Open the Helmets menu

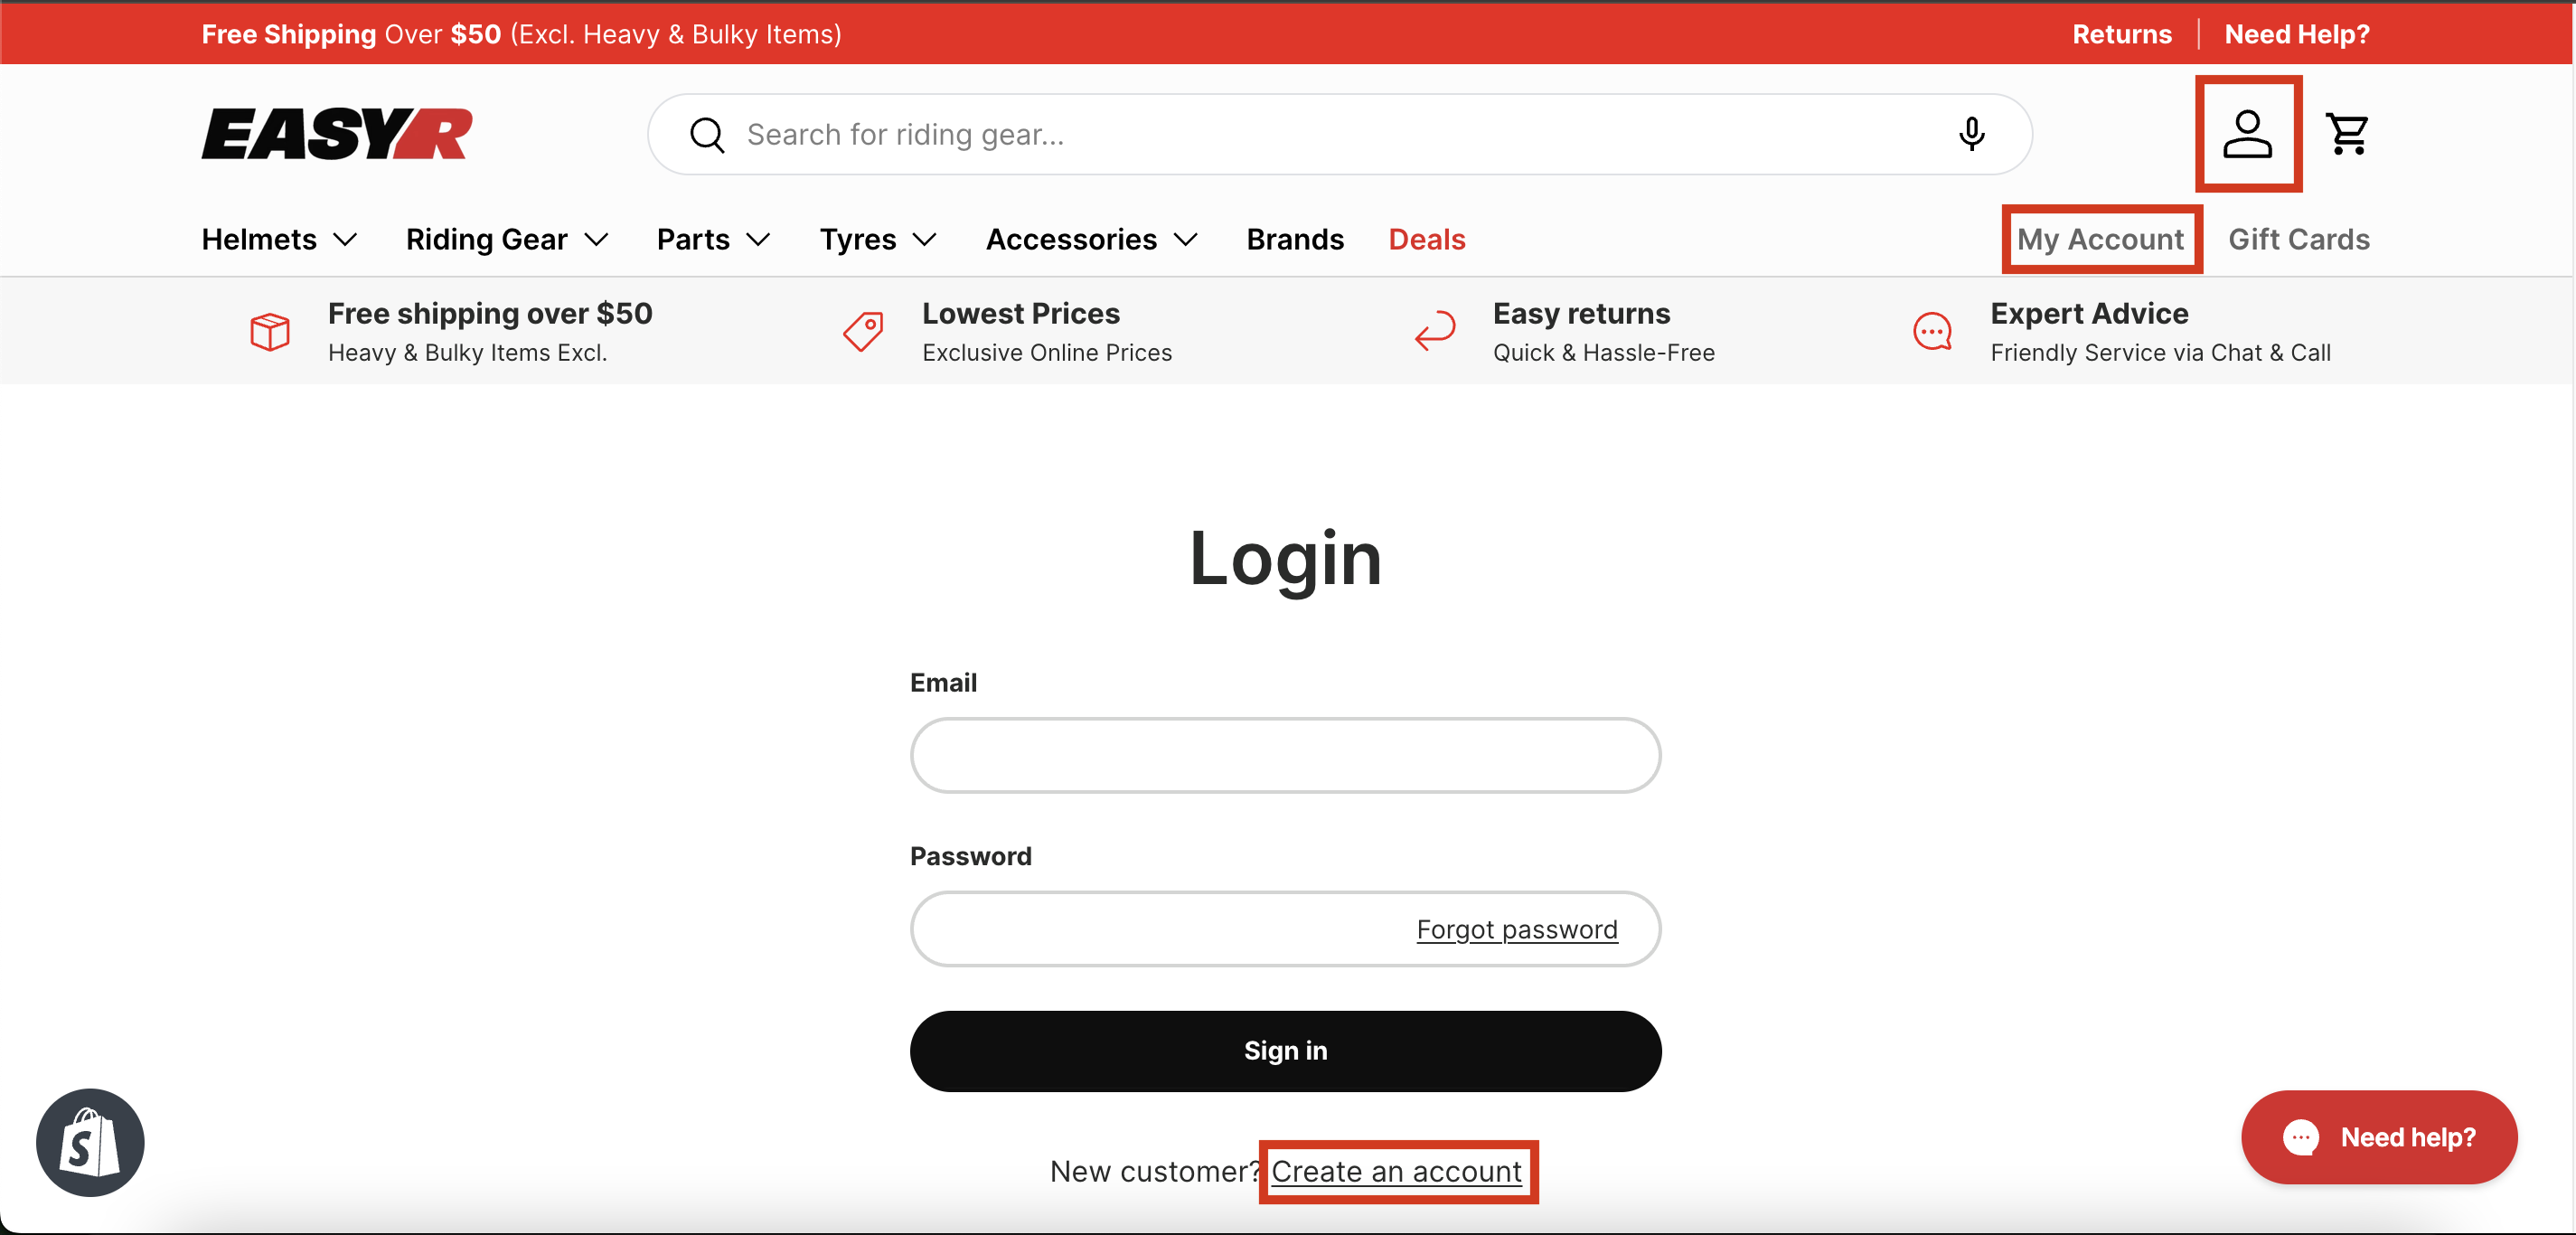tap(259, 240)
